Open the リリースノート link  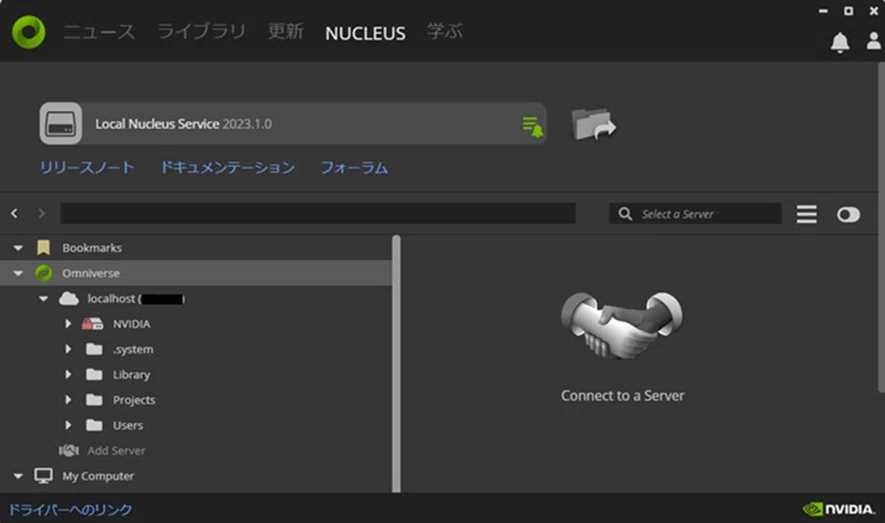pyautogui.click(x=87, y=168)
